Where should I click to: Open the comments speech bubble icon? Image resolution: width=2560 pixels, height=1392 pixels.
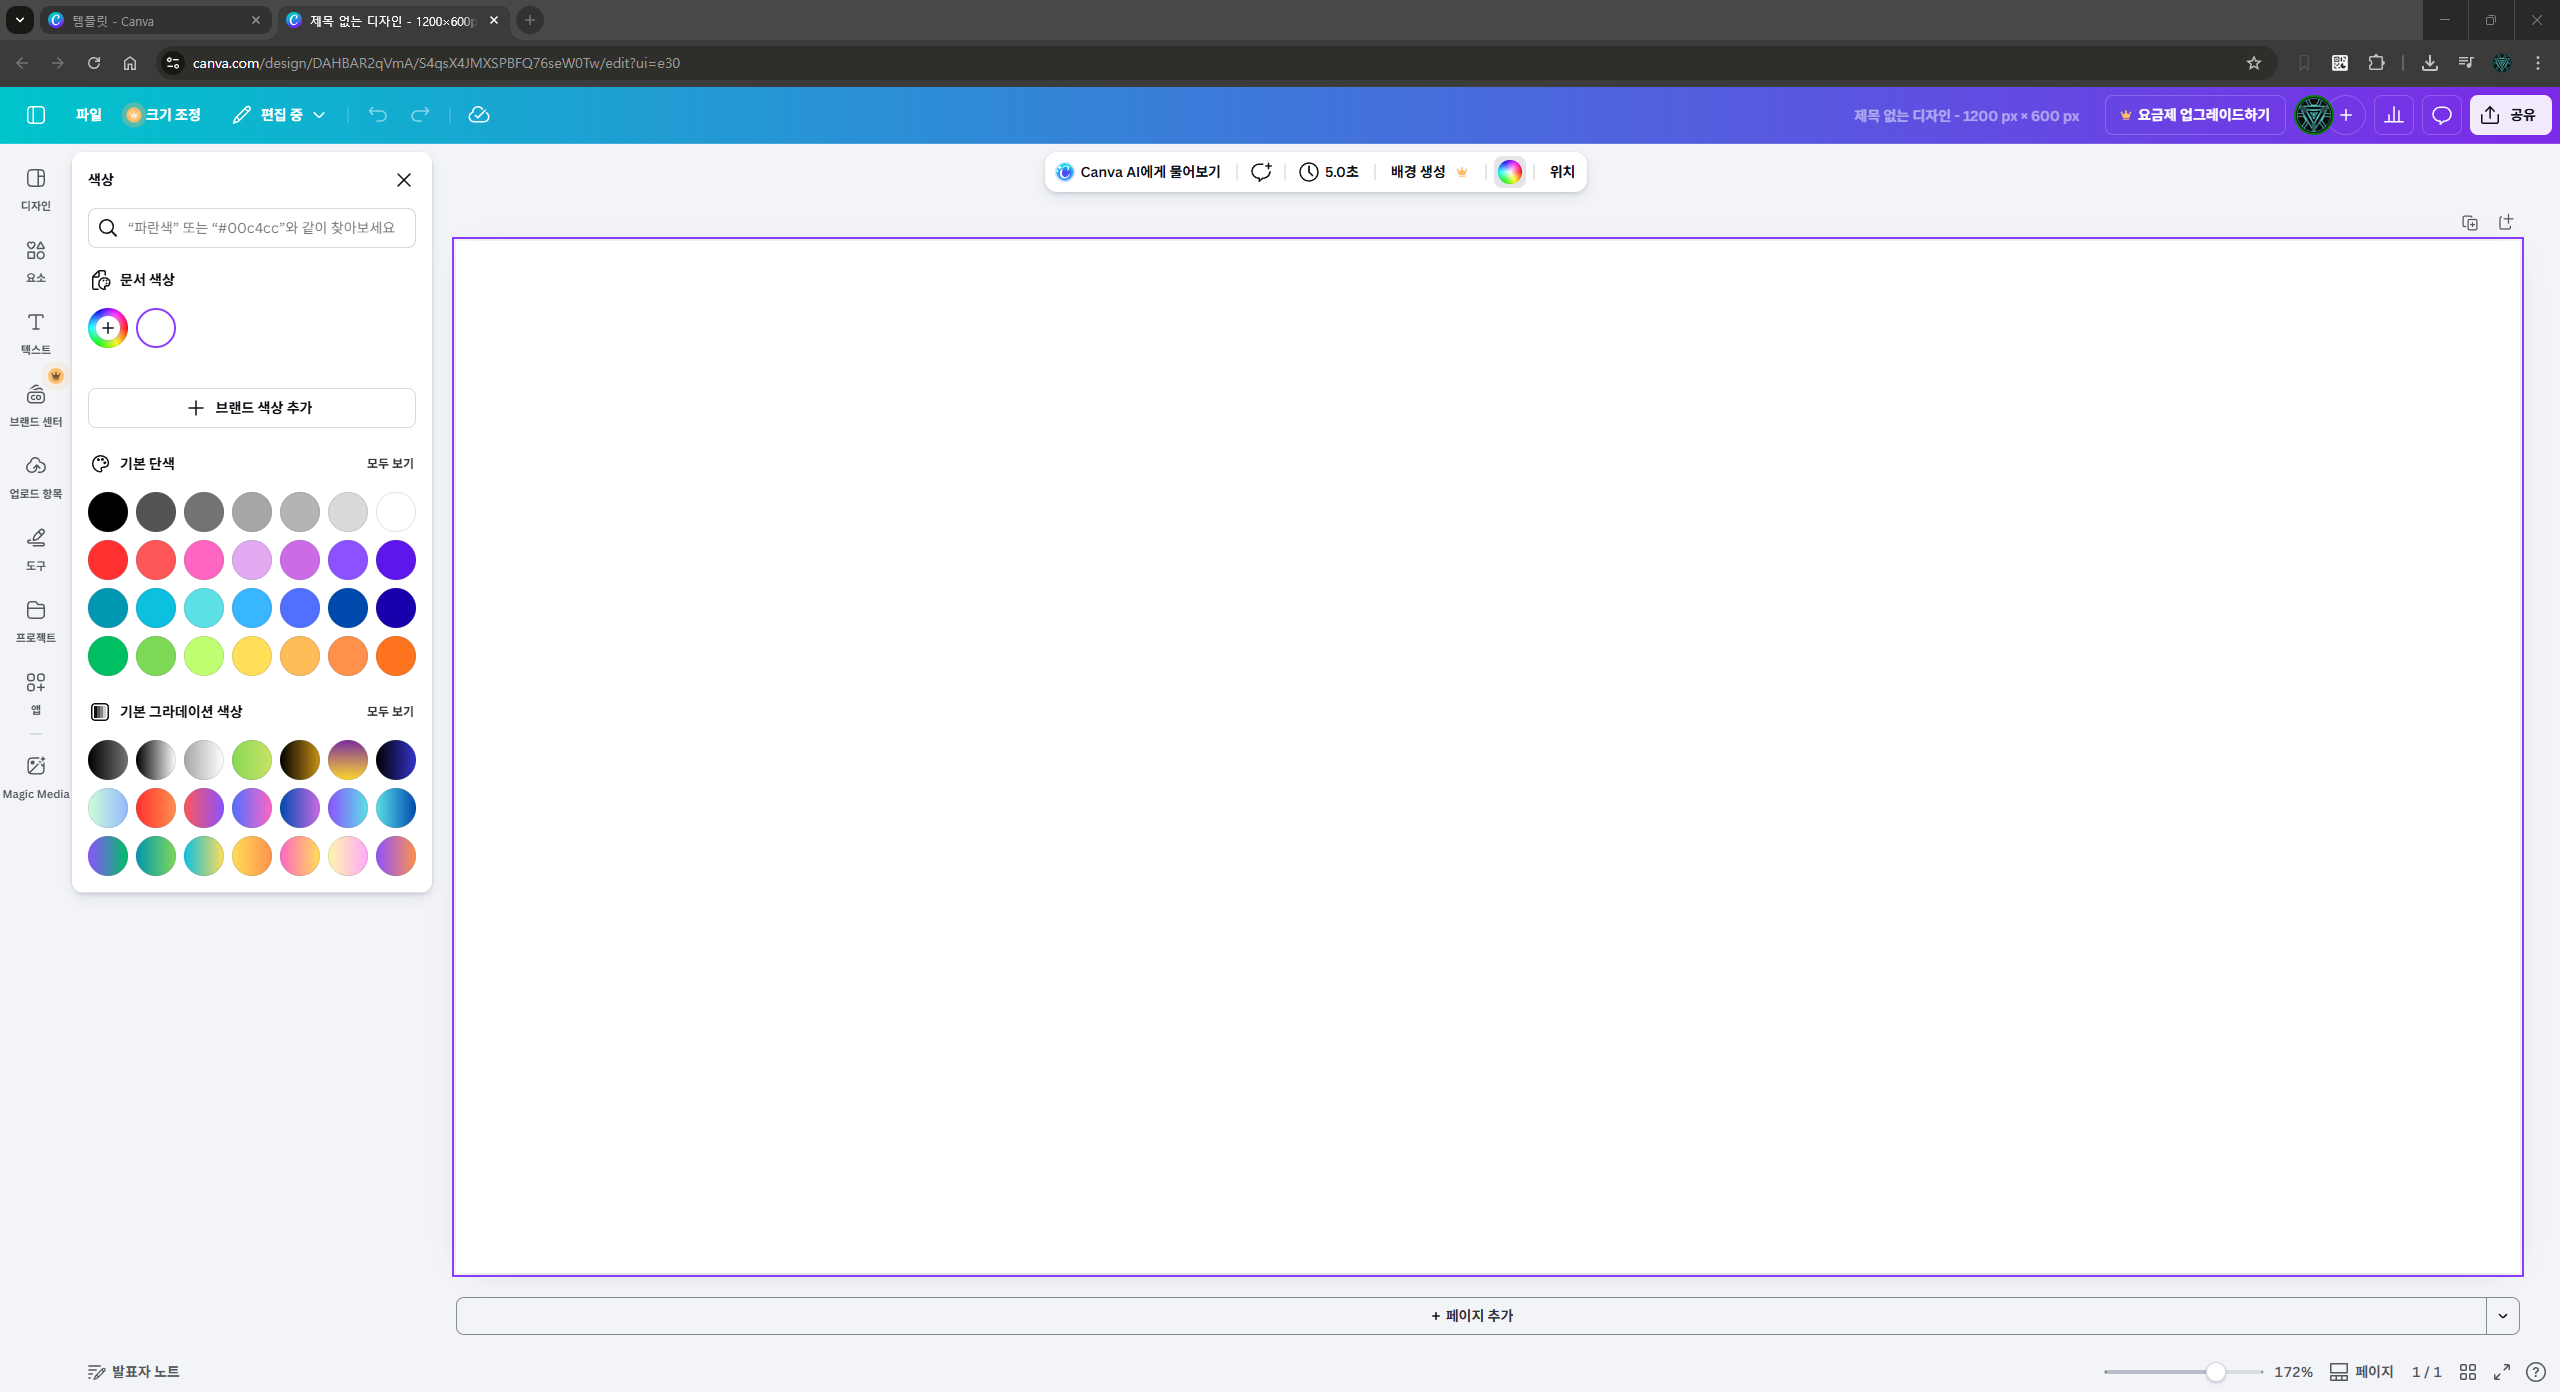[x=2441, y=115]
